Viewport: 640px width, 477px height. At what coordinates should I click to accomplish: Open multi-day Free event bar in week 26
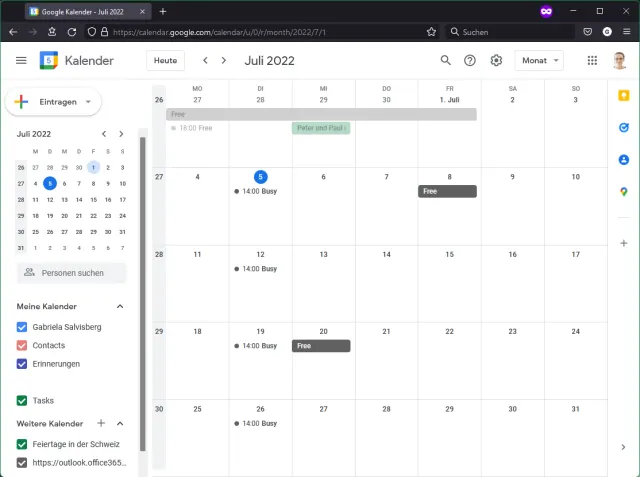[321, 114]
